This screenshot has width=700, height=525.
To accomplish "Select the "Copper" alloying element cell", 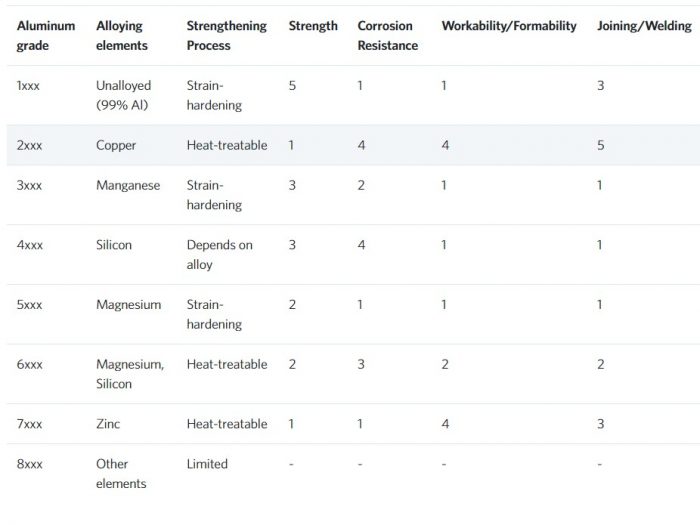I will 116,145.
